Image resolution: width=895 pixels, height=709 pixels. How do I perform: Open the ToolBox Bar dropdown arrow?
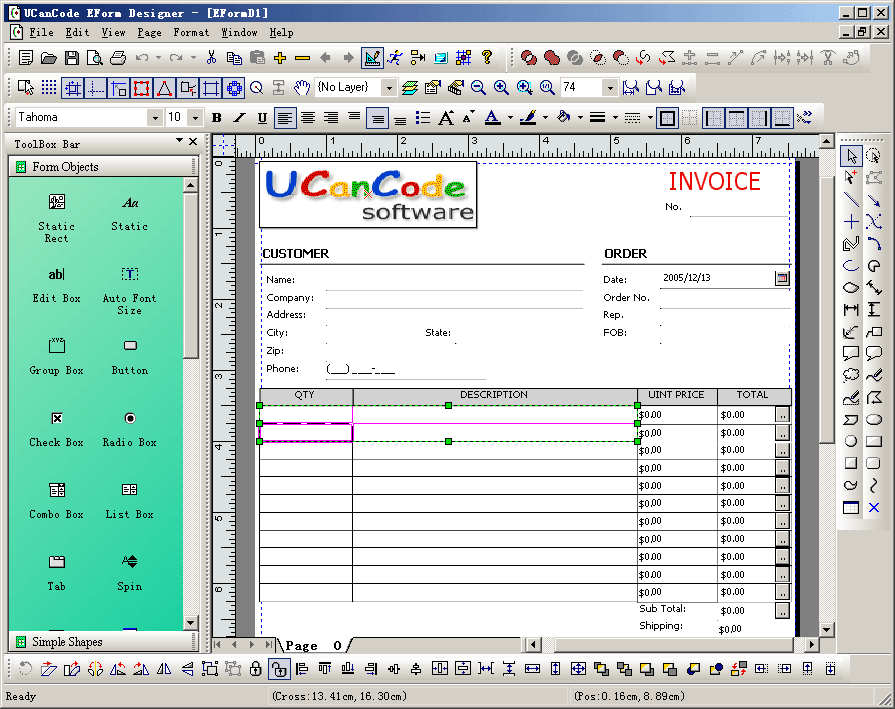pos(179,140)
